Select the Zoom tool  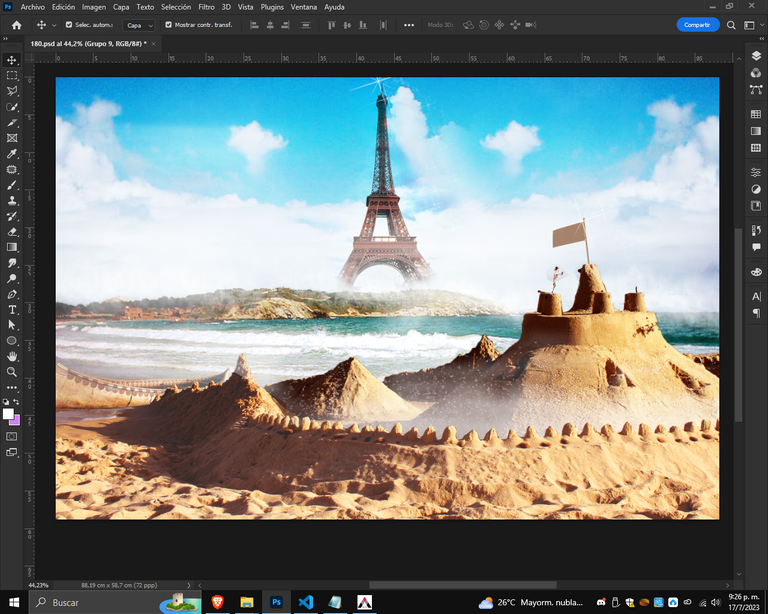tap(12, 372)
